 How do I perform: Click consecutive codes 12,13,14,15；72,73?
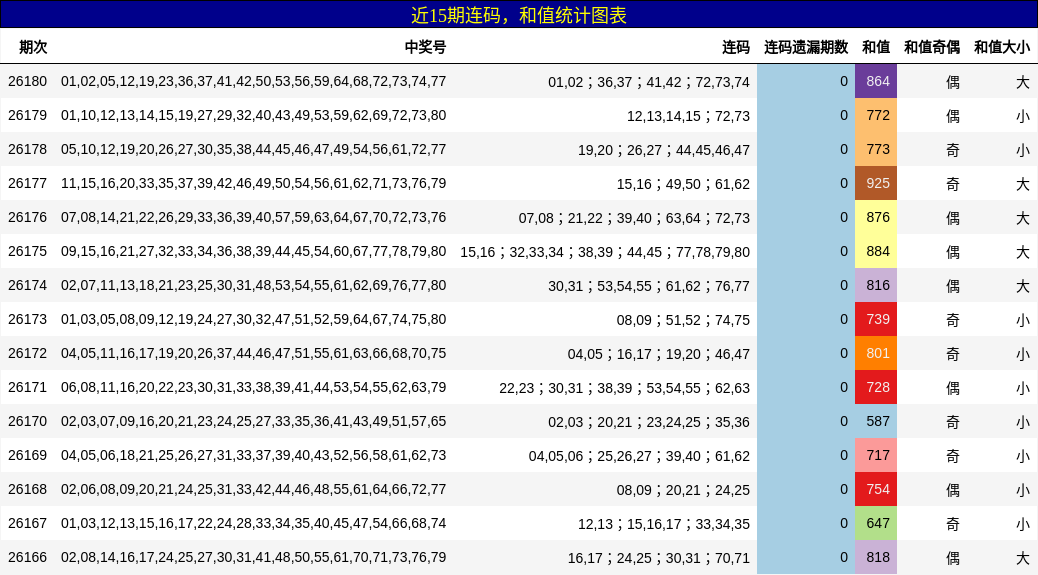pos(688,116)
